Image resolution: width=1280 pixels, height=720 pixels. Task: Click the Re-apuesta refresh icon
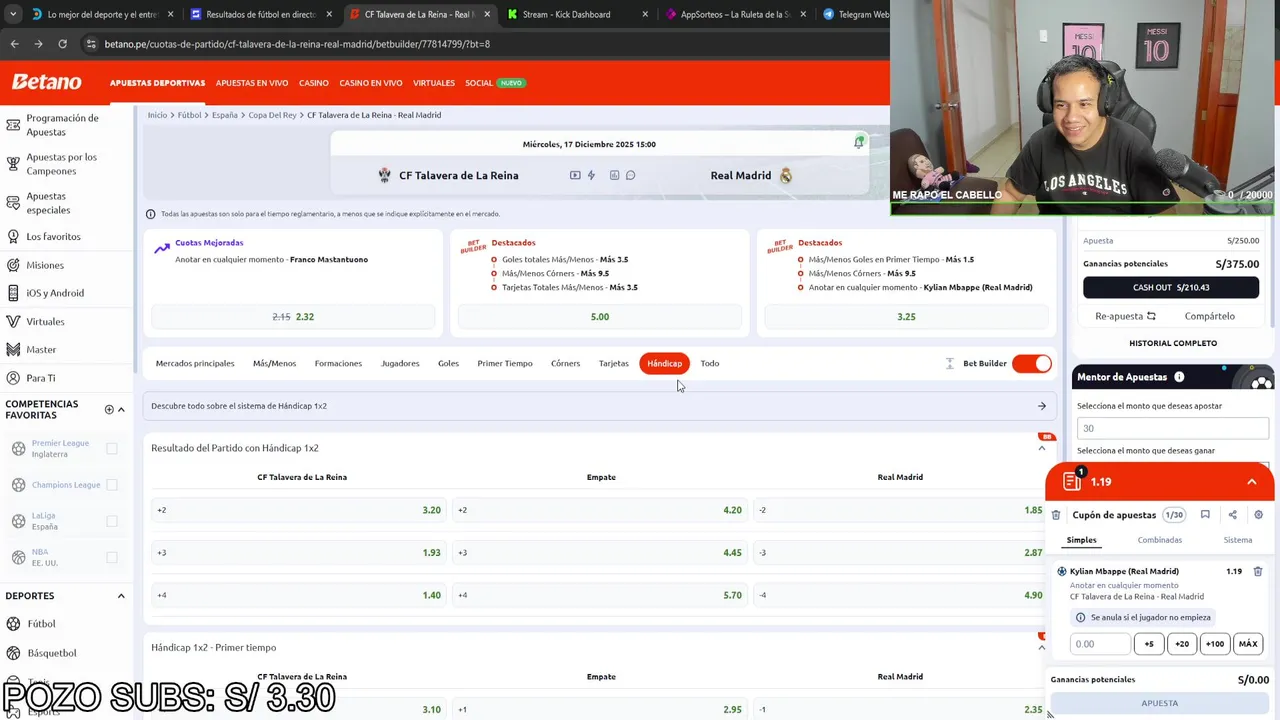click(1151, 316)
